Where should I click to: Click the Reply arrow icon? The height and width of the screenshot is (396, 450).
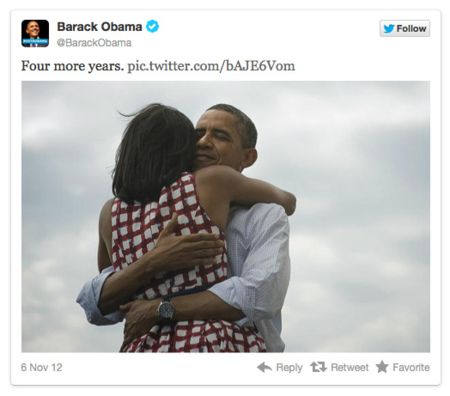point(265,367)
